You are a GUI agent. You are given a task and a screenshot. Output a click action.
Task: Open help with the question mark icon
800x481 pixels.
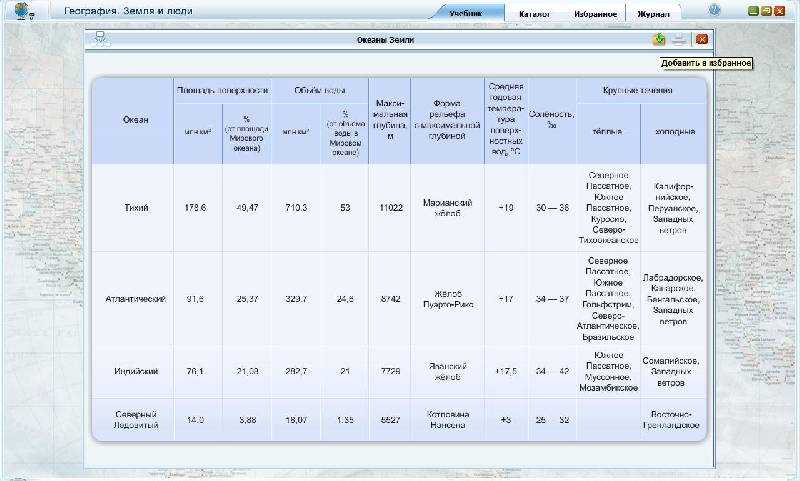tap(715, 10)
